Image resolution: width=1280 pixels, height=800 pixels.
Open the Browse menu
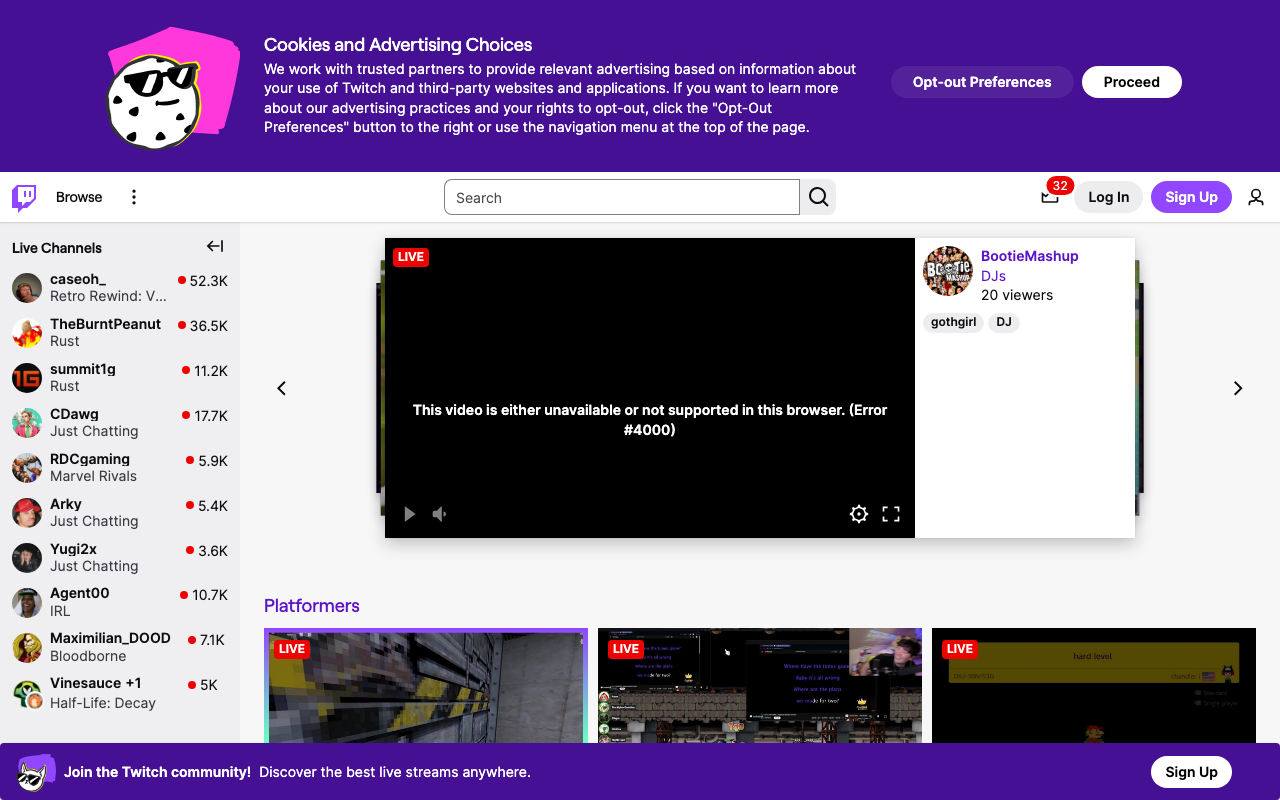[x=79, y=197]
